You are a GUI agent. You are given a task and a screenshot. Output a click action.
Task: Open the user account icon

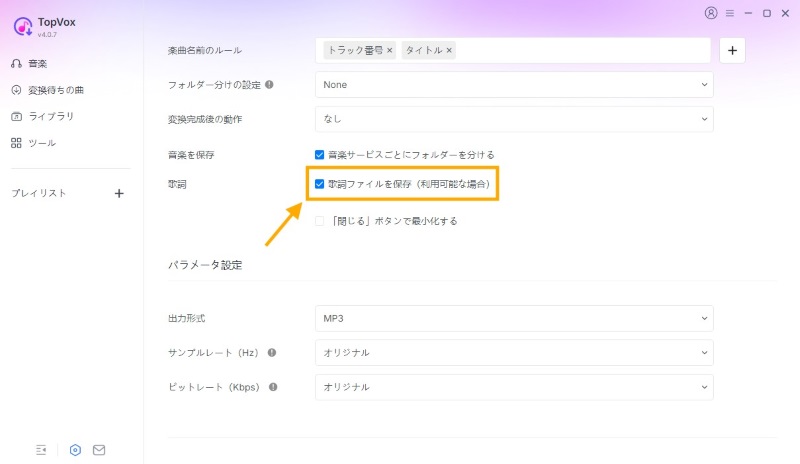point(711,13)
